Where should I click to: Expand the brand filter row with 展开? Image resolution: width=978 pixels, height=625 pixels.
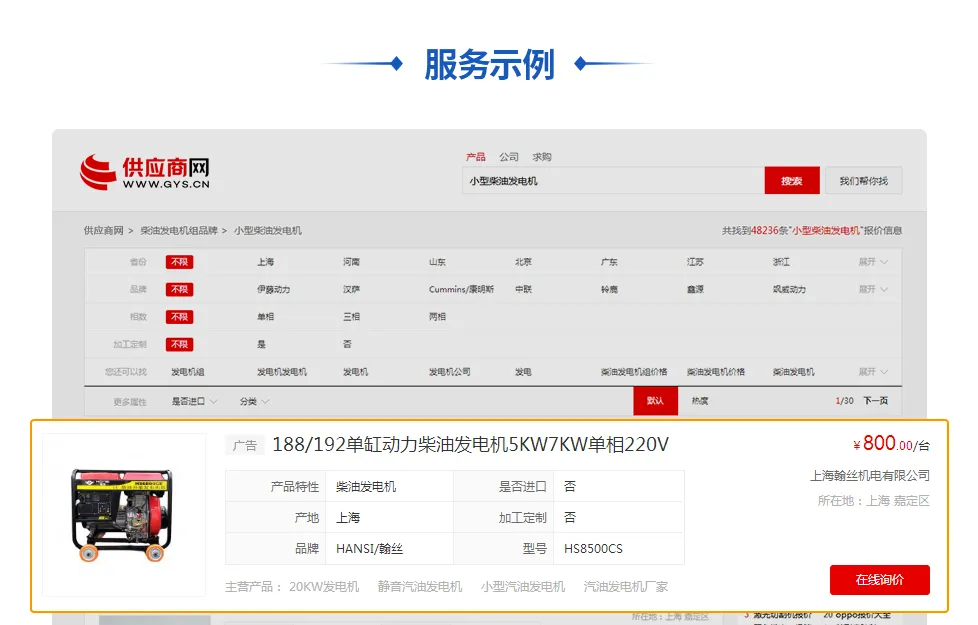point(873,289)
